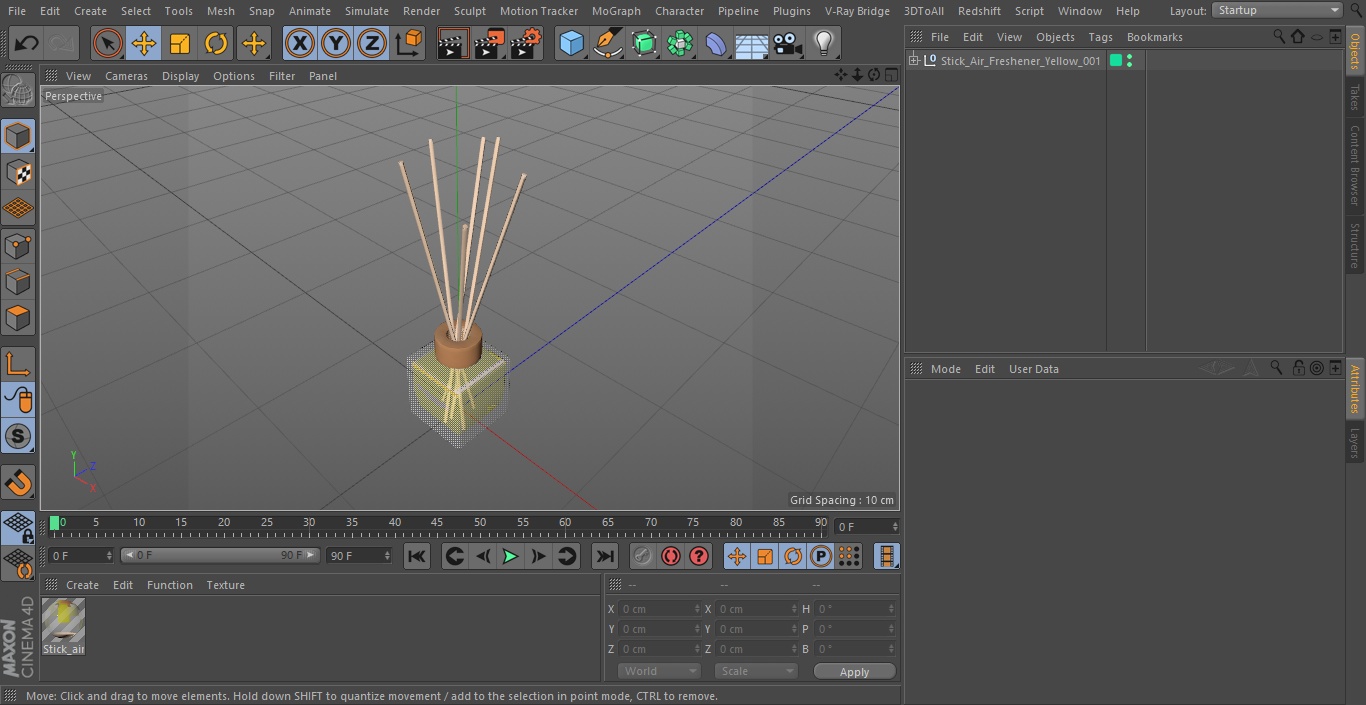Add a Floor environment object
The image size is (1366, 705).
pos(752,43)
